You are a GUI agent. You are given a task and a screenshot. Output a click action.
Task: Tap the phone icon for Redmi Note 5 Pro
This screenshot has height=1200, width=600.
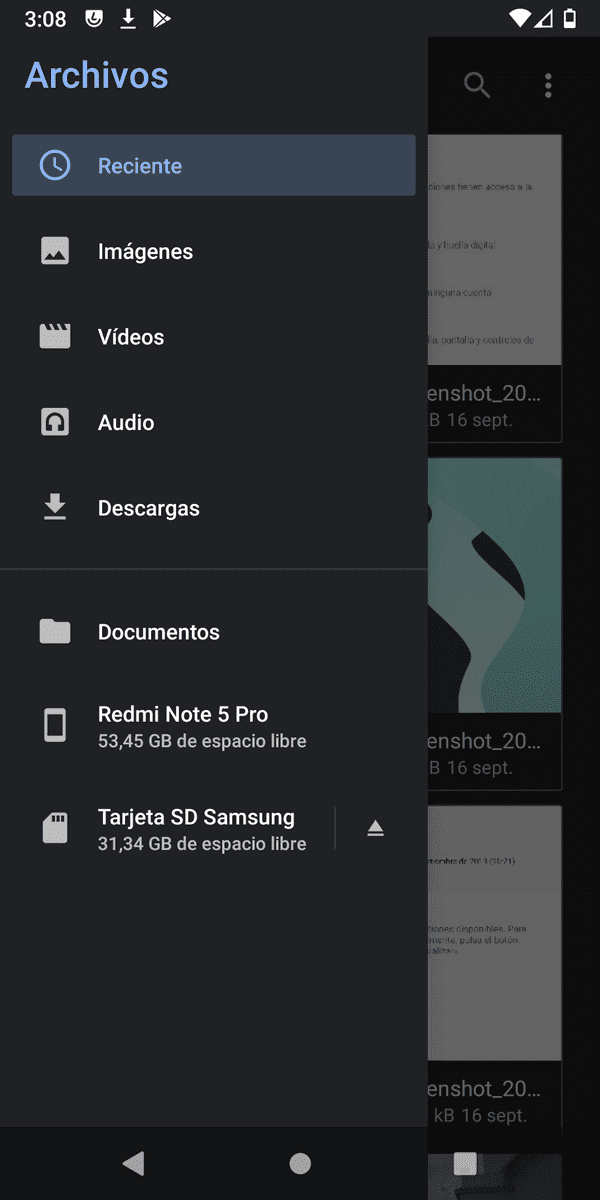click(55, 725)
